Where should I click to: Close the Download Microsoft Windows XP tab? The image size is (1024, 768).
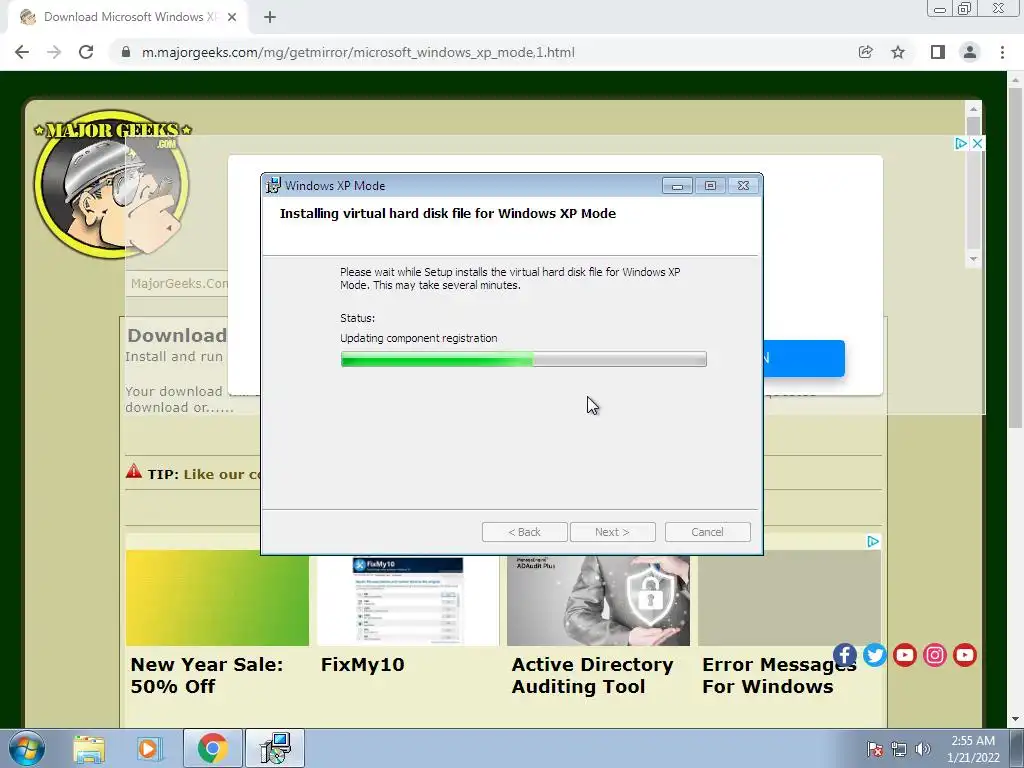232,17
